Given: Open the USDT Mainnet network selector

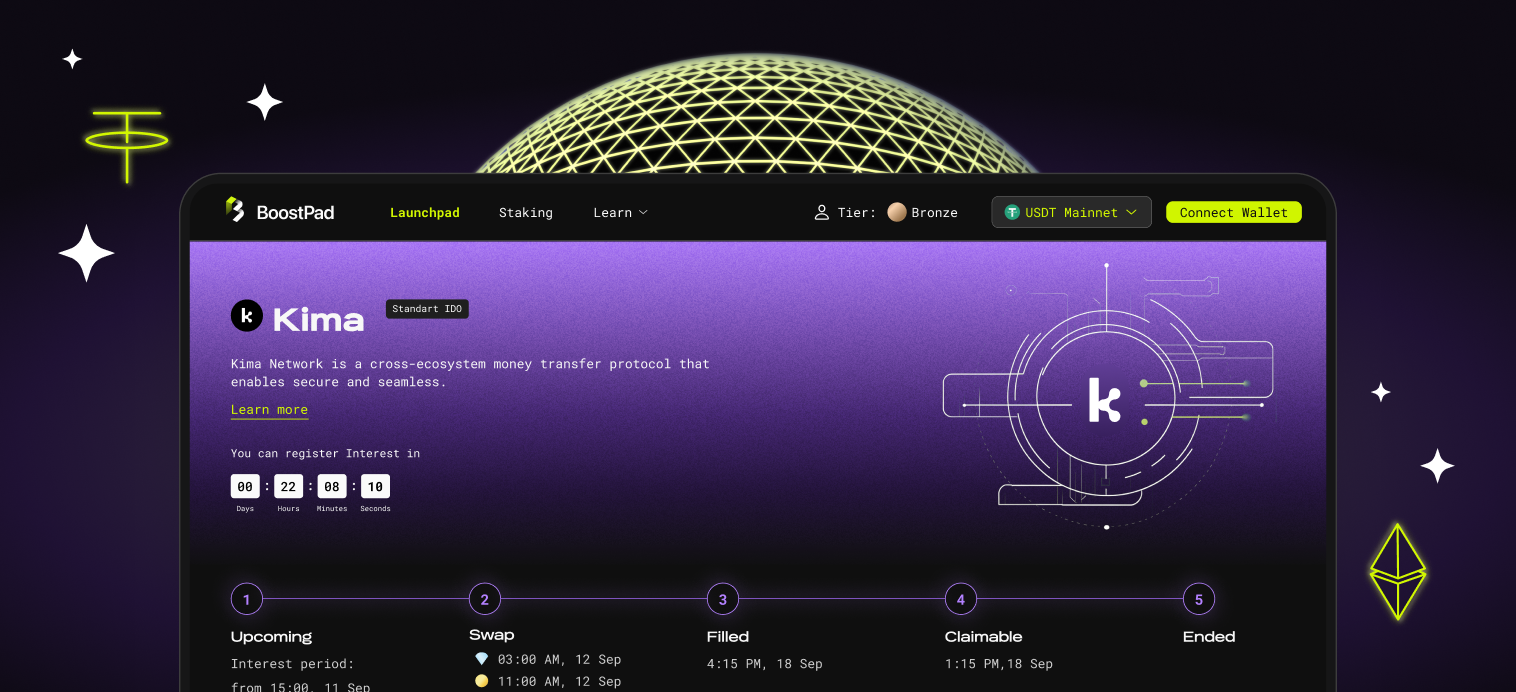Looking at the screenshot, I should pos(1070,213).
